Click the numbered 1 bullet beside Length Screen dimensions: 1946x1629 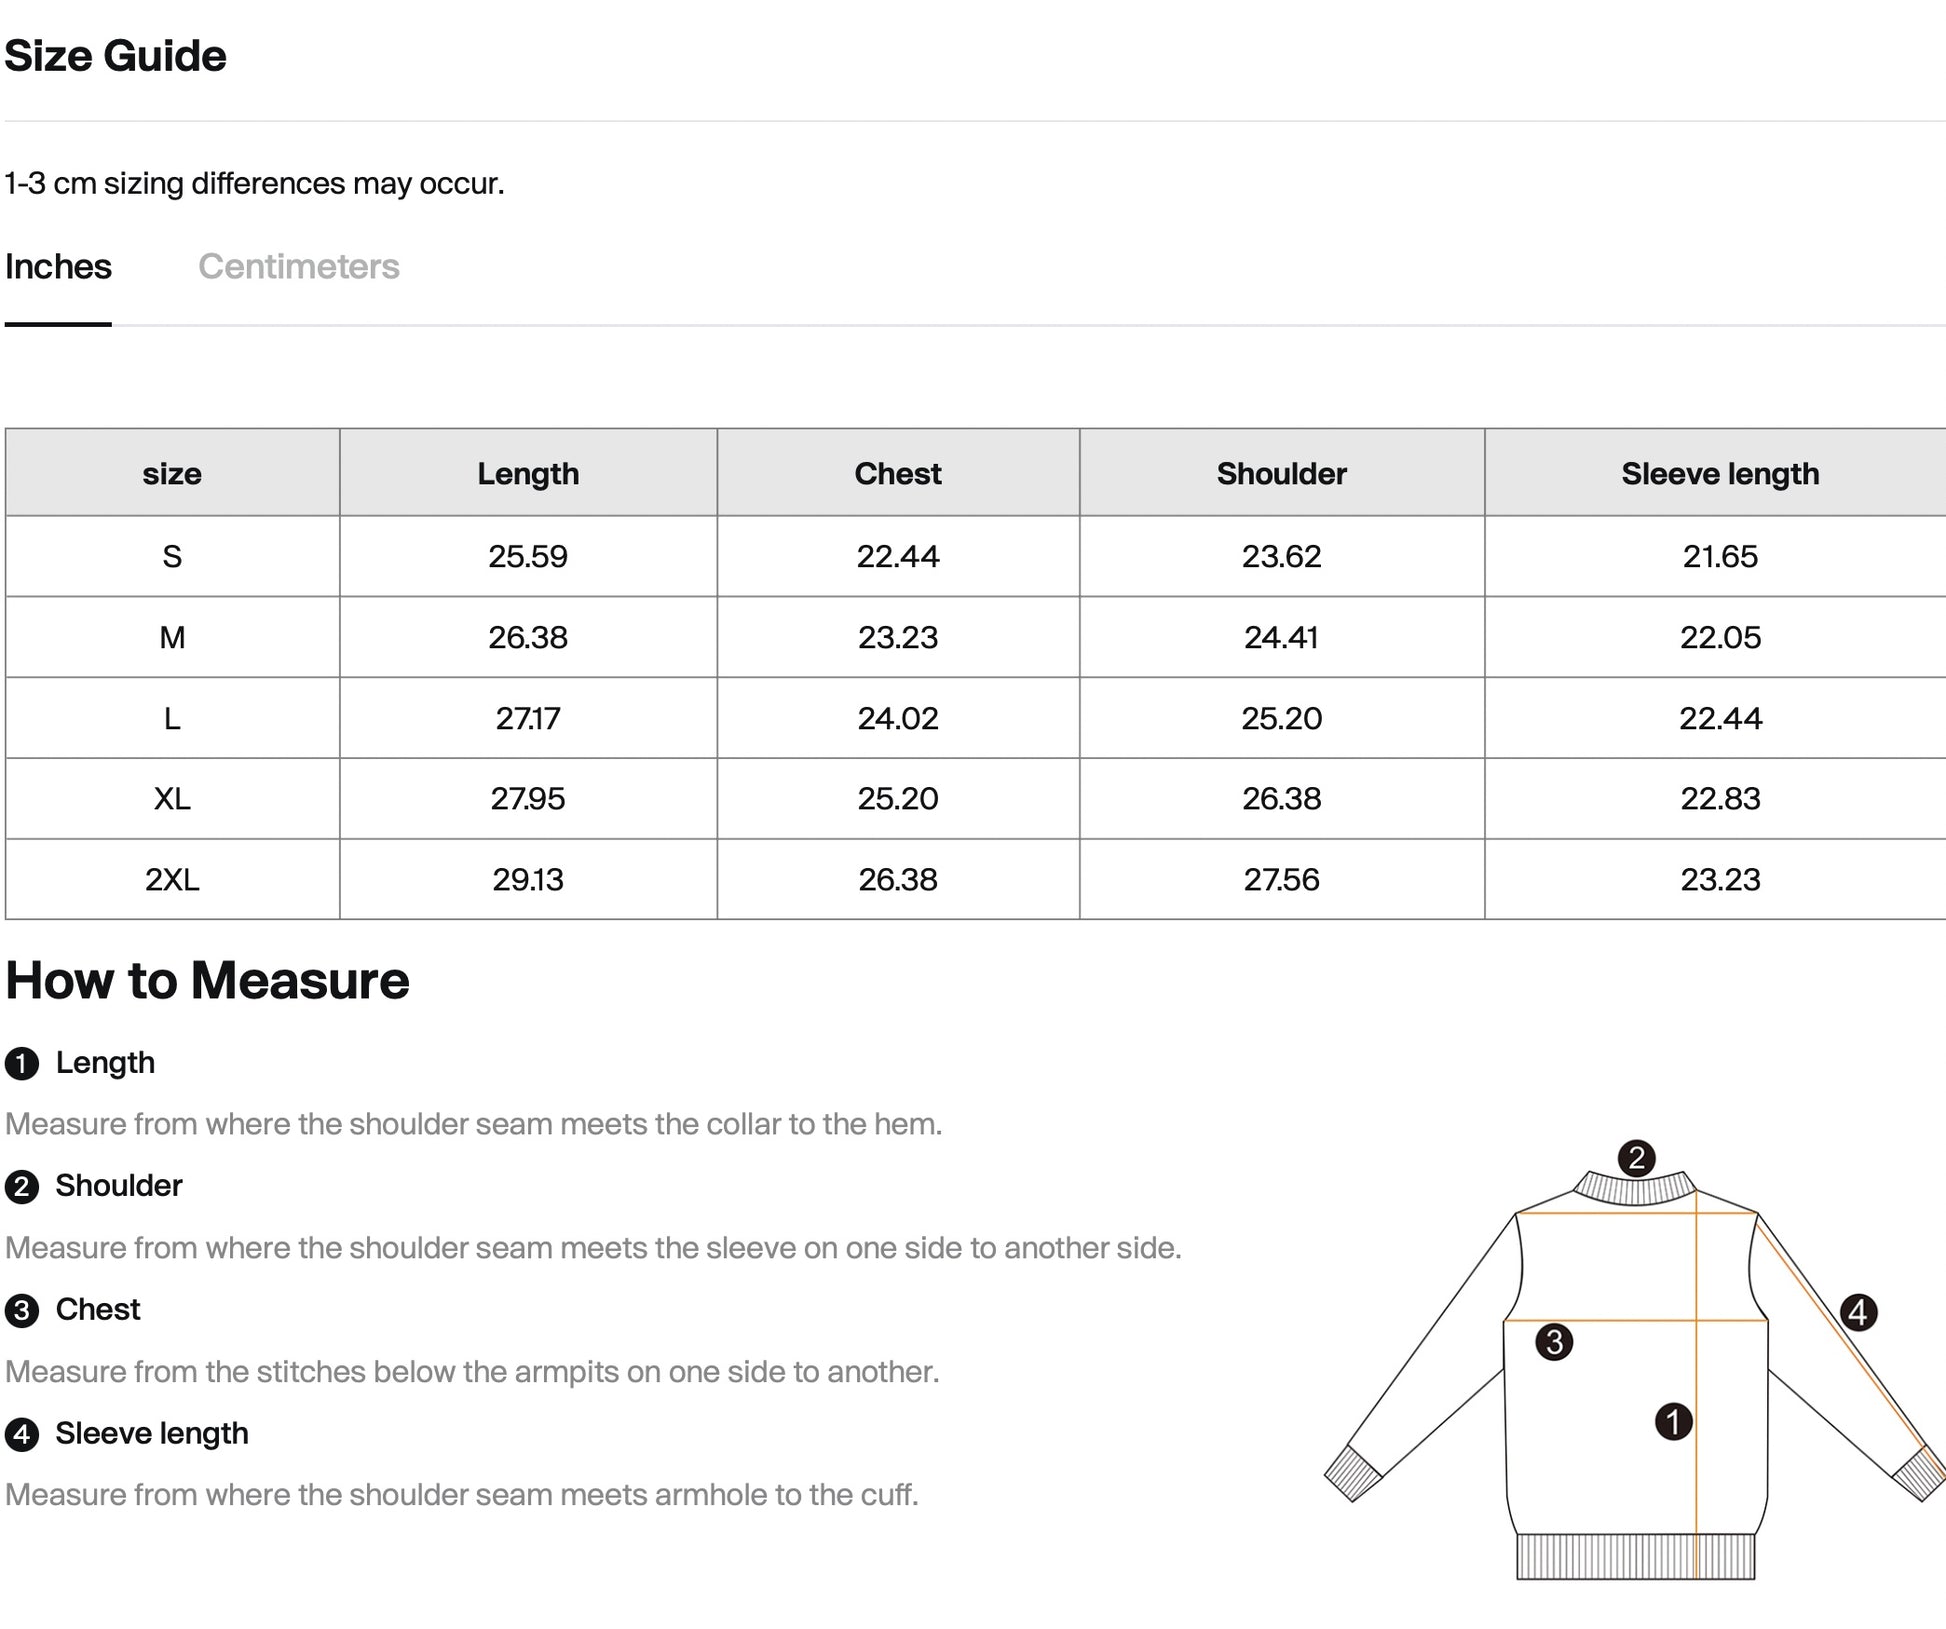coord(21,1063)
